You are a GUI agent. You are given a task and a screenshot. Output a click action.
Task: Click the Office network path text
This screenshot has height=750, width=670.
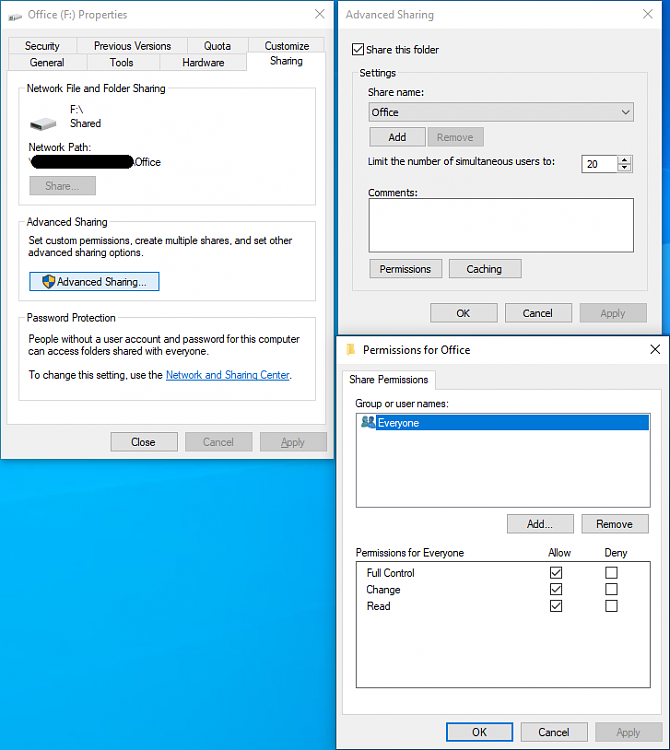point(96,162)
